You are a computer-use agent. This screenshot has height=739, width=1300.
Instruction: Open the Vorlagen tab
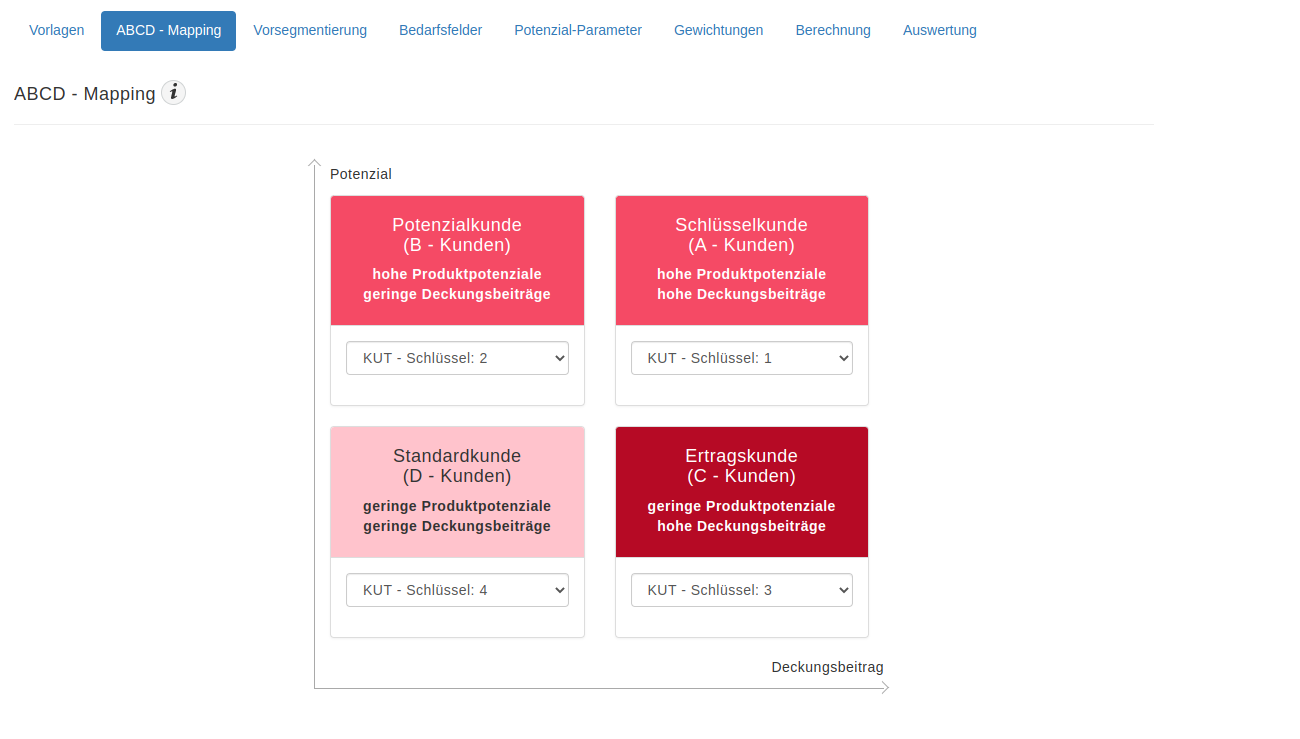click(x=57, y=30)
